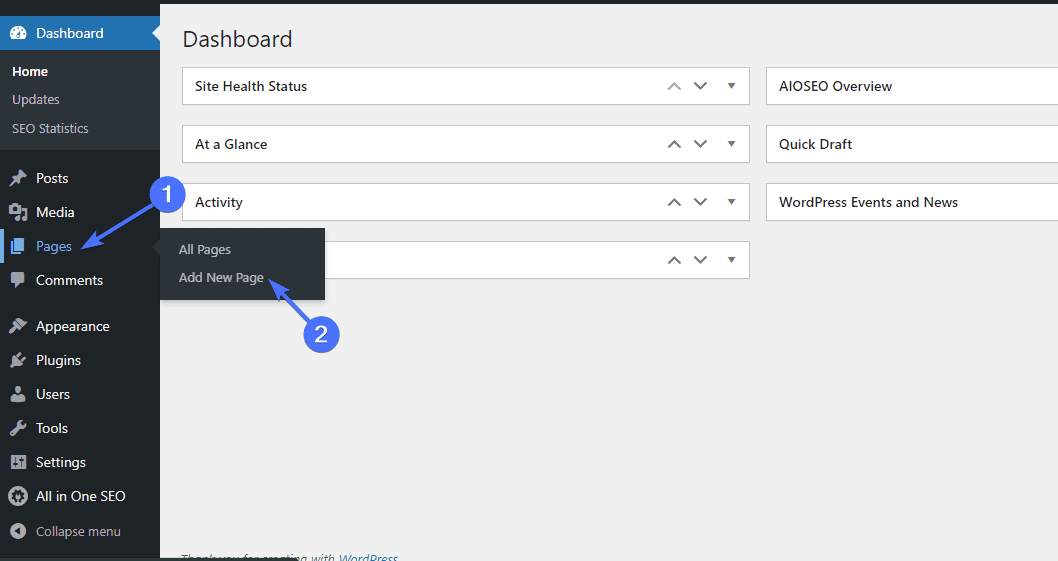Select the Pages icon in sidebar
The height and width of the screenshot is (561, 1058).
18,246
